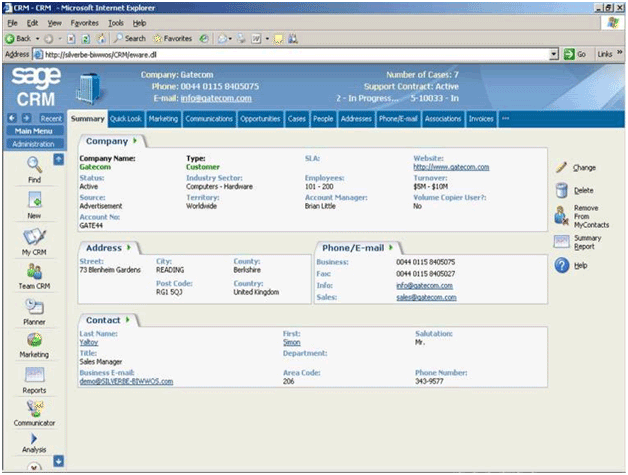Image resolution: width=628 pixels, height=475 pixels.
Task: Open the Addresses tab
Action: 356,119
